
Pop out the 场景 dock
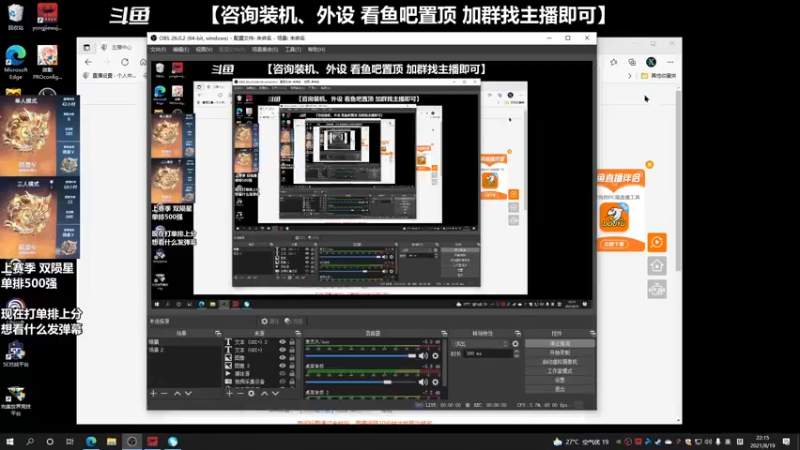coord(218,333)
